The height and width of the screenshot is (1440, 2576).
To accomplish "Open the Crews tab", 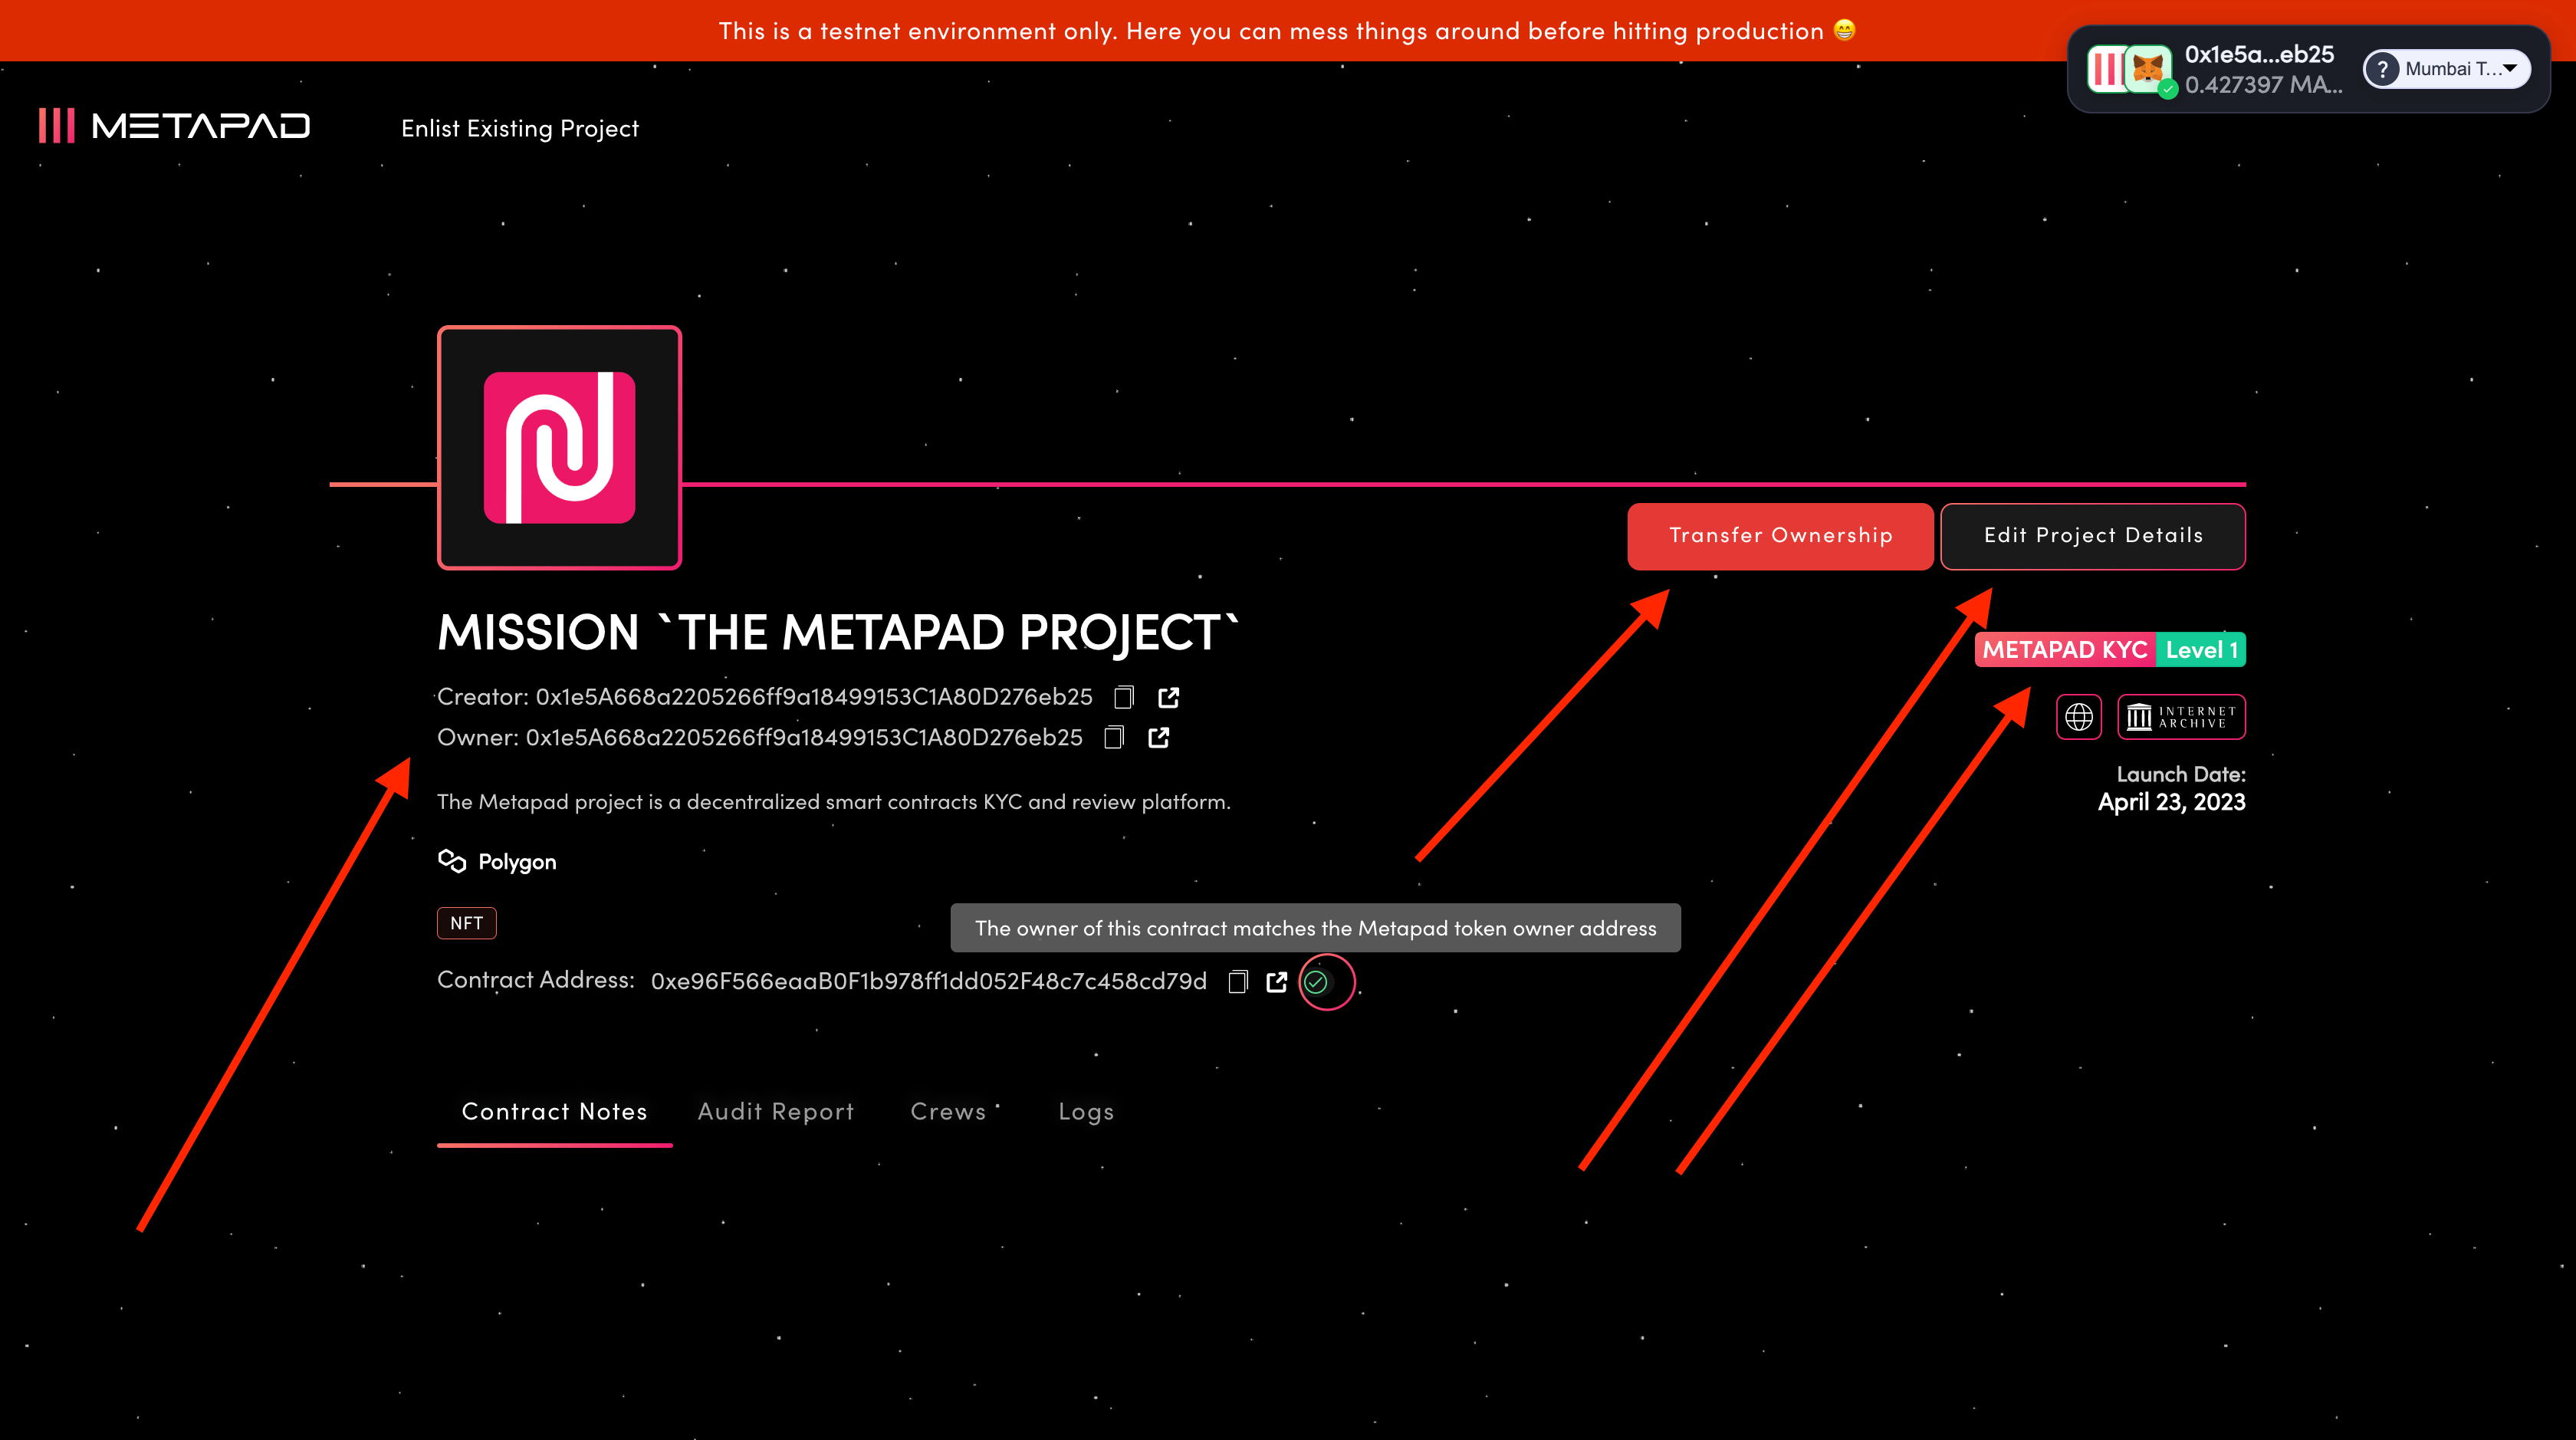I will 947,1112.
